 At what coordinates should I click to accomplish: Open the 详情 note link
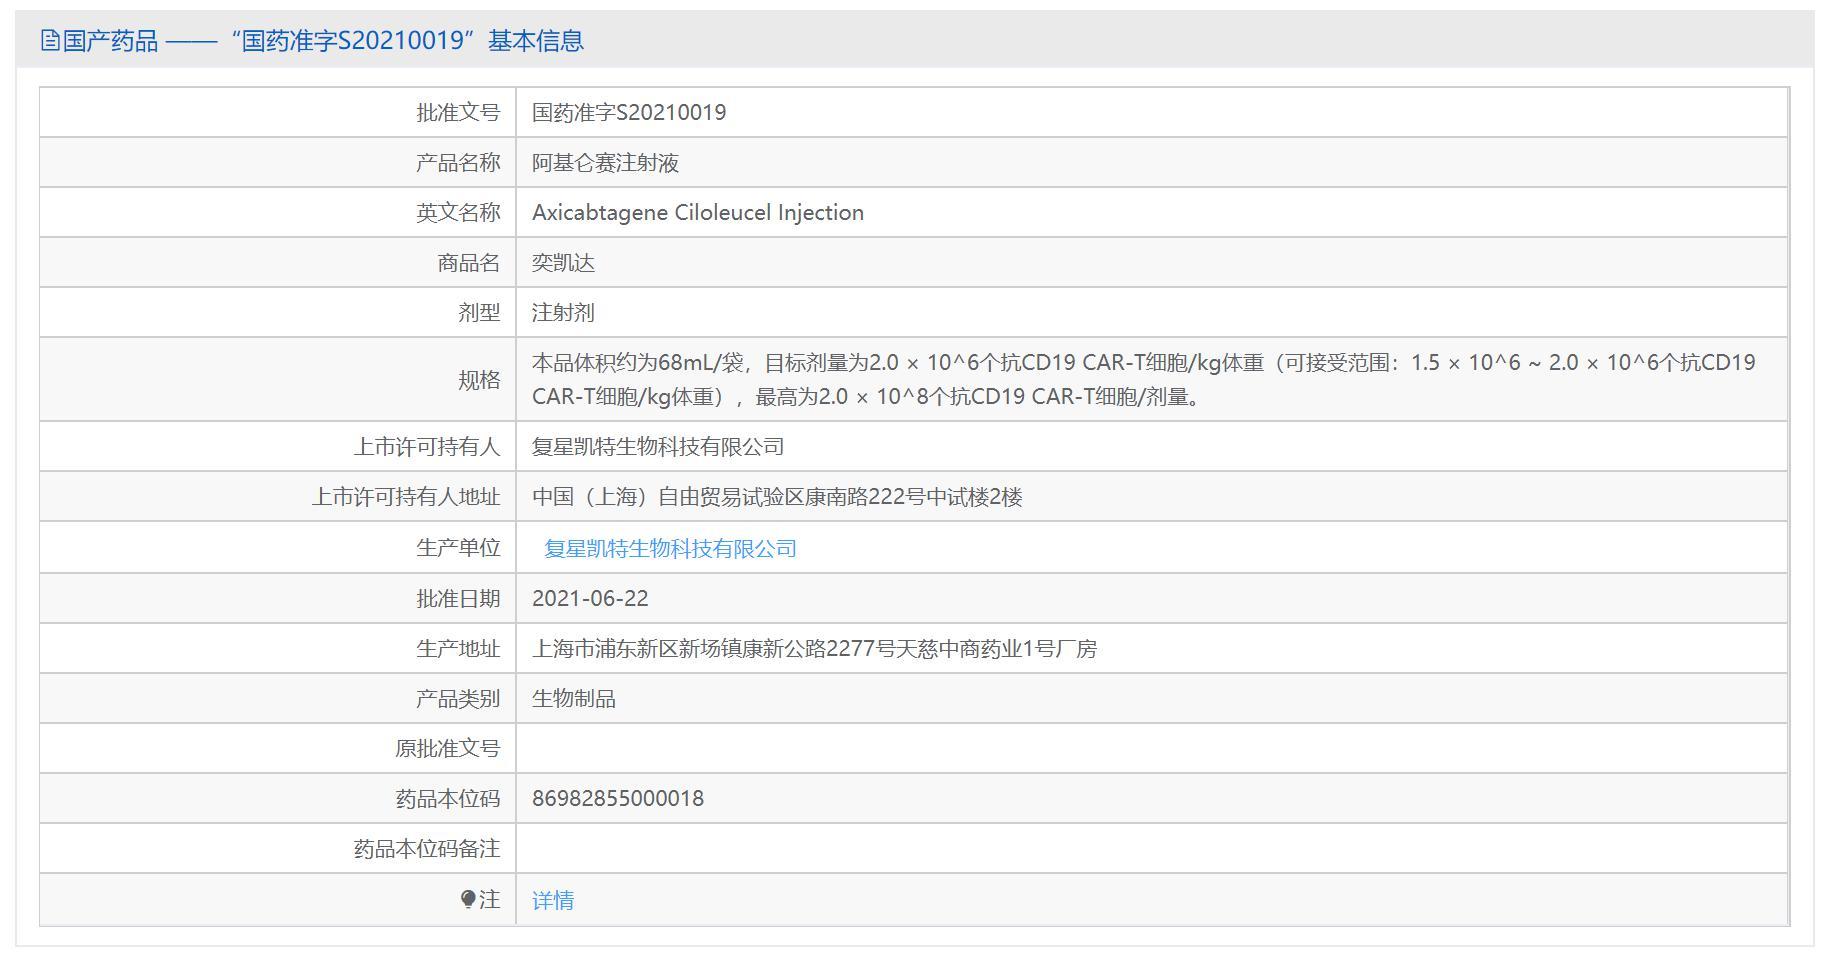point(553,900)
